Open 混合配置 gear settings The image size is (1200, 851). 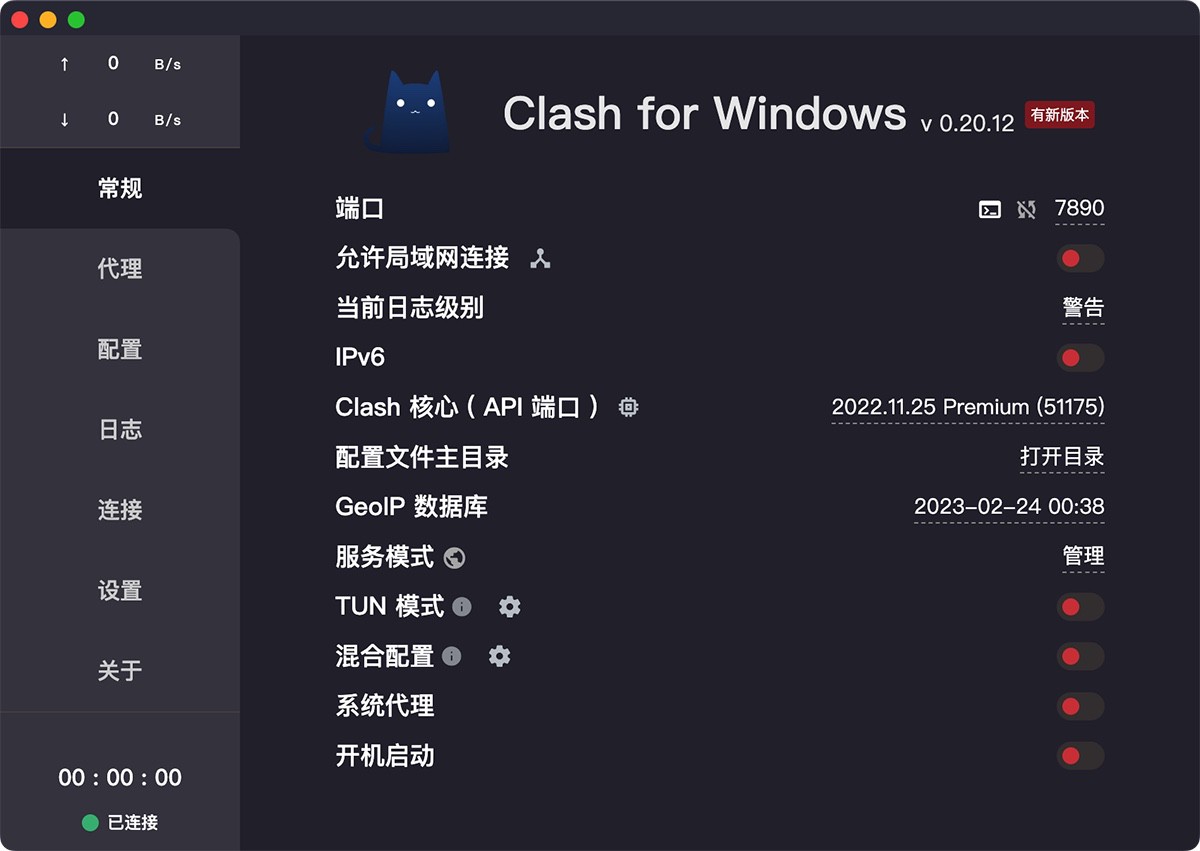[x=499, y=656]
